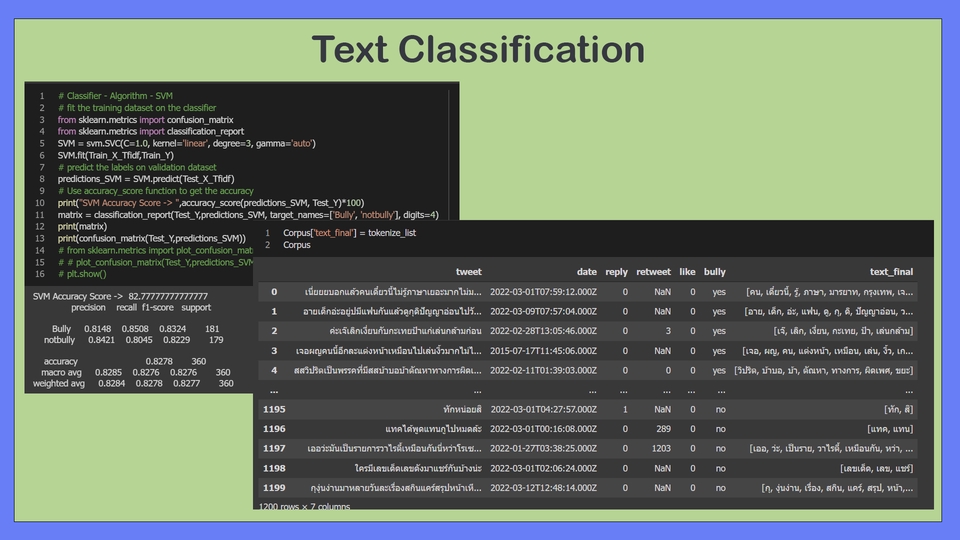The width and height of the screenshot is (960, 540).
Task: Click the SVM accuracy output 82.77777777777777
Action: [x=168, y=296]
